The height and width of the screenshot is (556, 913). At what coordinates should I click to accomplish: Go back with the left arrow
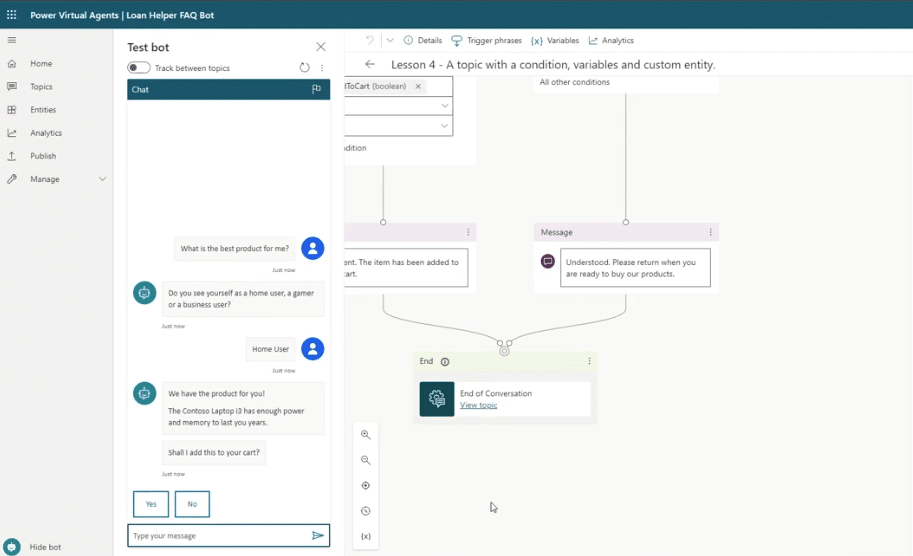[370, 64]
